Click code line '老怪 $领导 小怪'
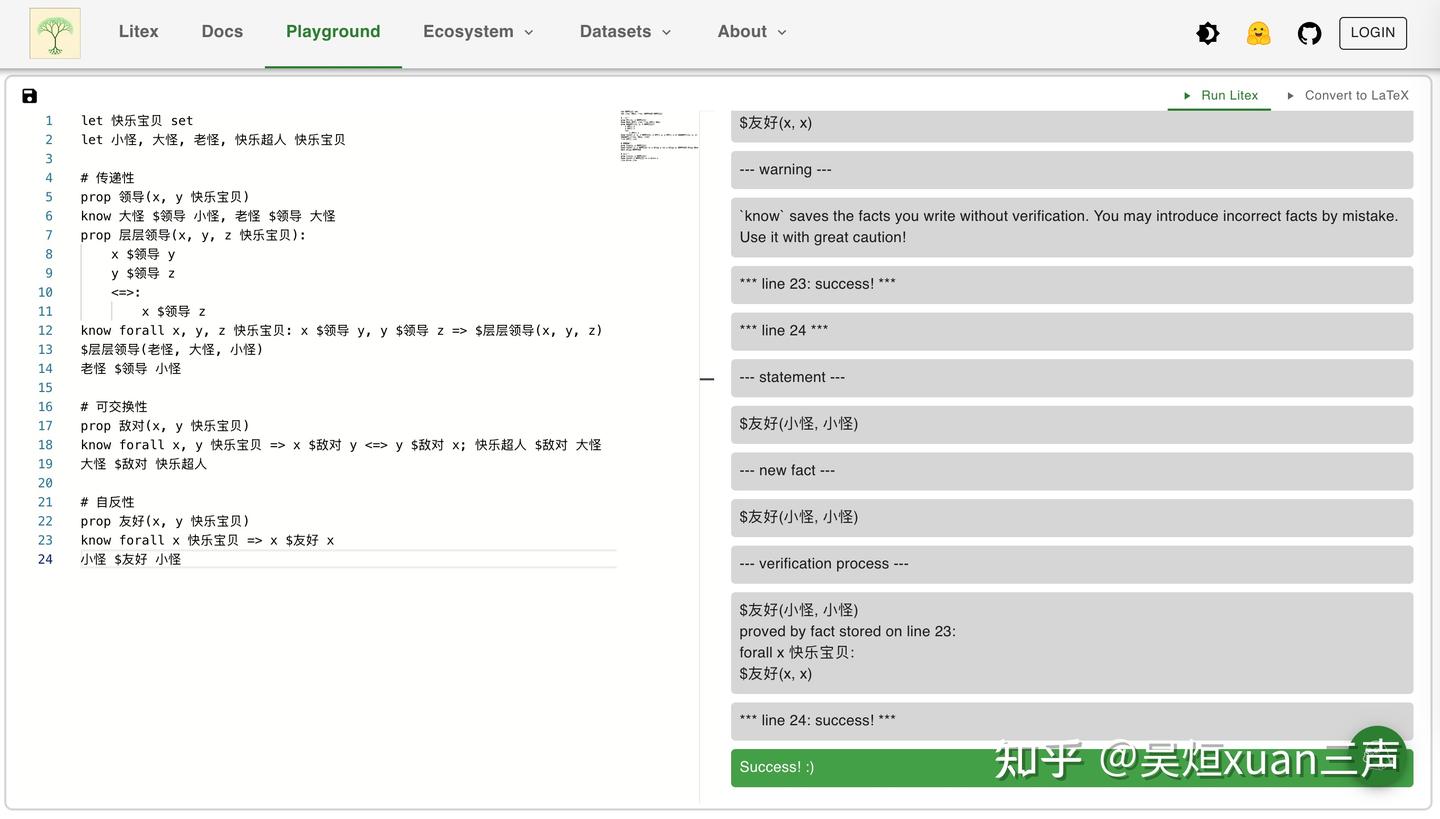Viewport: 1440px width, 819px height. 131,369
